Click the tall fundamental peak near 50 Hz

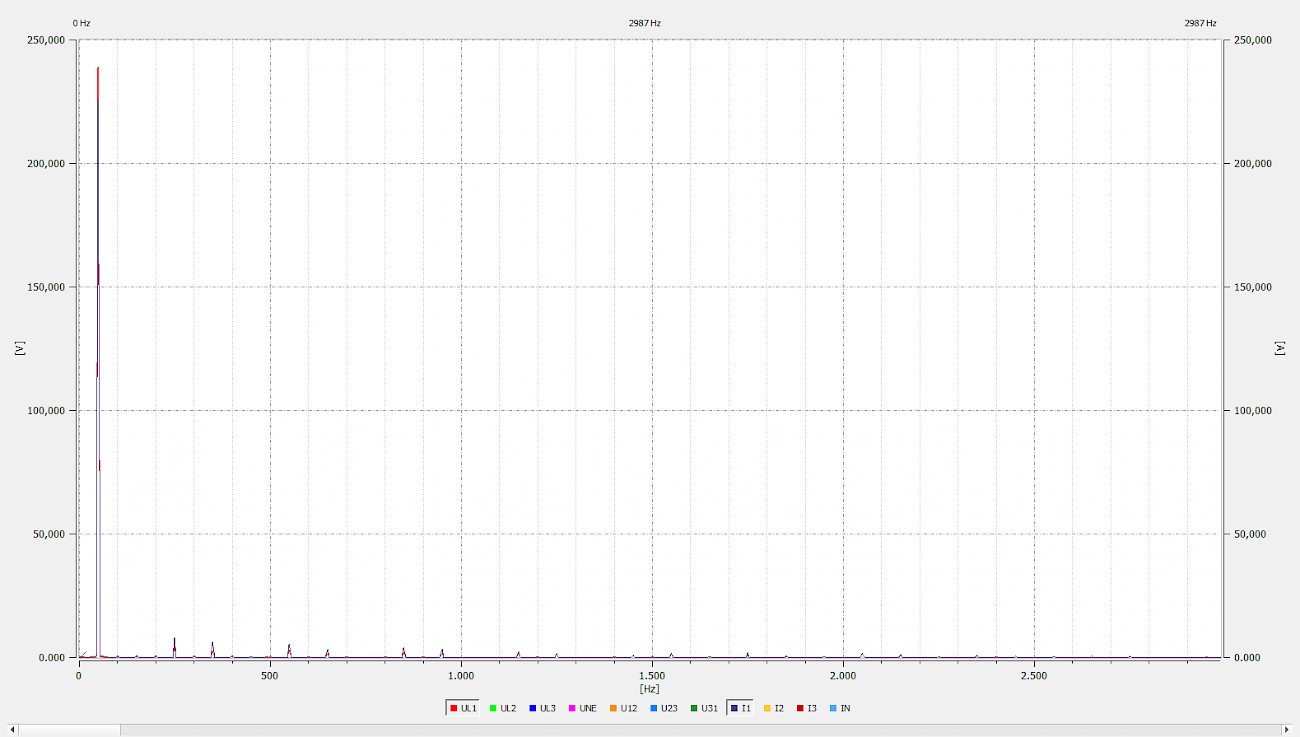tap(98, 360)
